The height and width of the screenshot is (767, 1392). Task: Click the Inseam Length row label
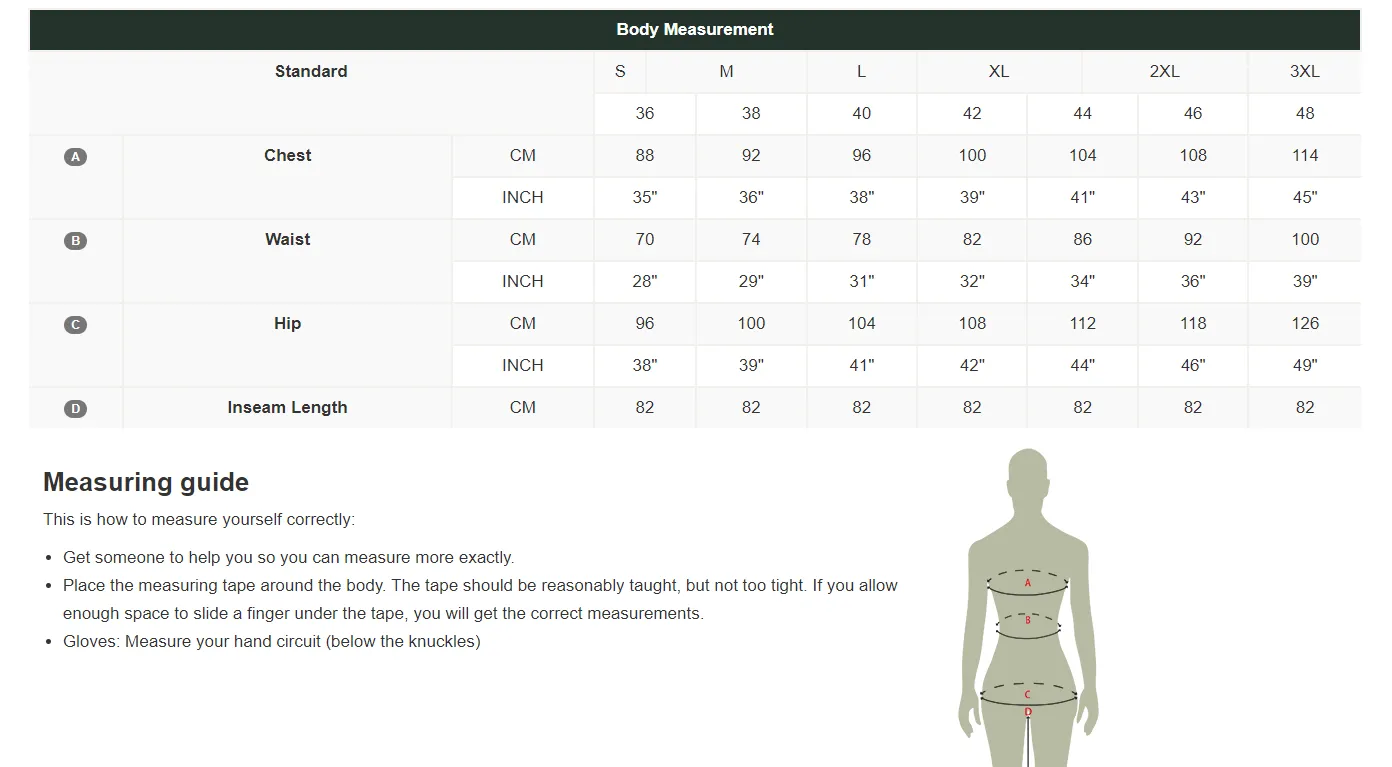288,408
